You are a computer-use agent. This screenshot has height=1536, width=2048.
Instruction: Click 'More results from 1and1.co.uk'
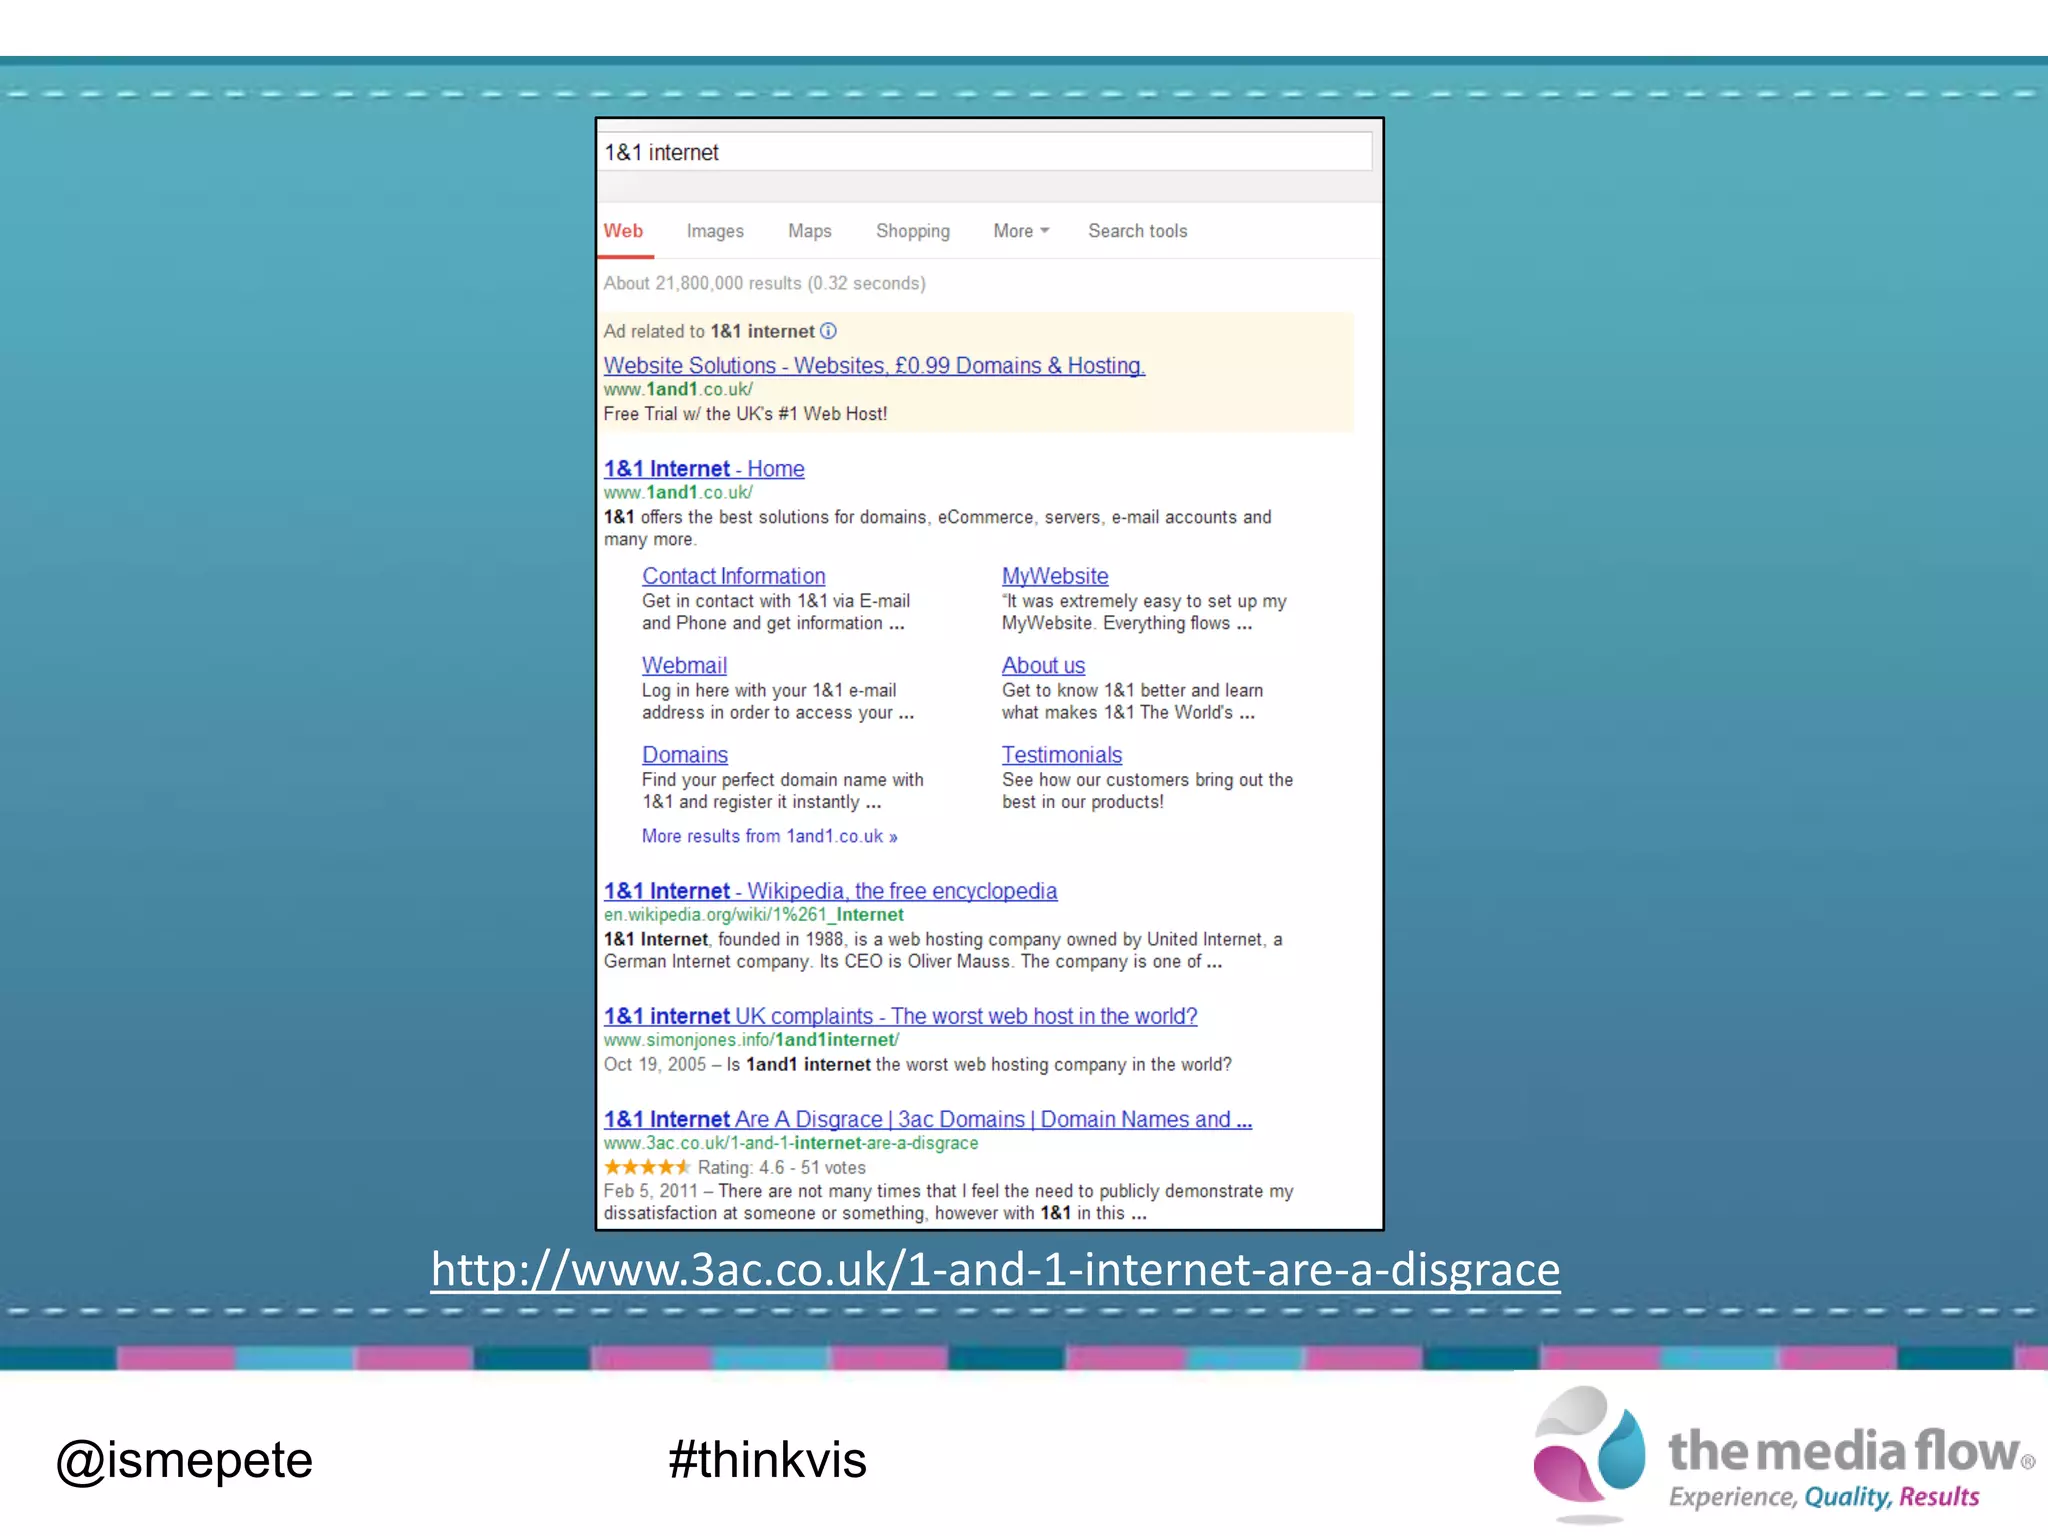click(x=770, y=836)
